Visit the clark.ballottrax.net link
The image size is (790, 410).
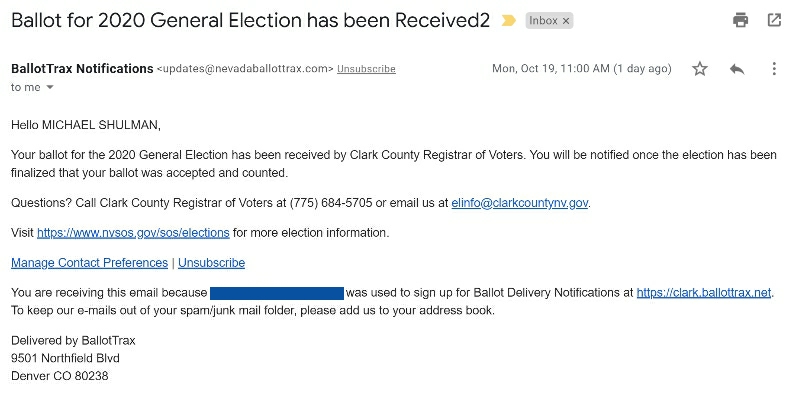pos(704,293)
